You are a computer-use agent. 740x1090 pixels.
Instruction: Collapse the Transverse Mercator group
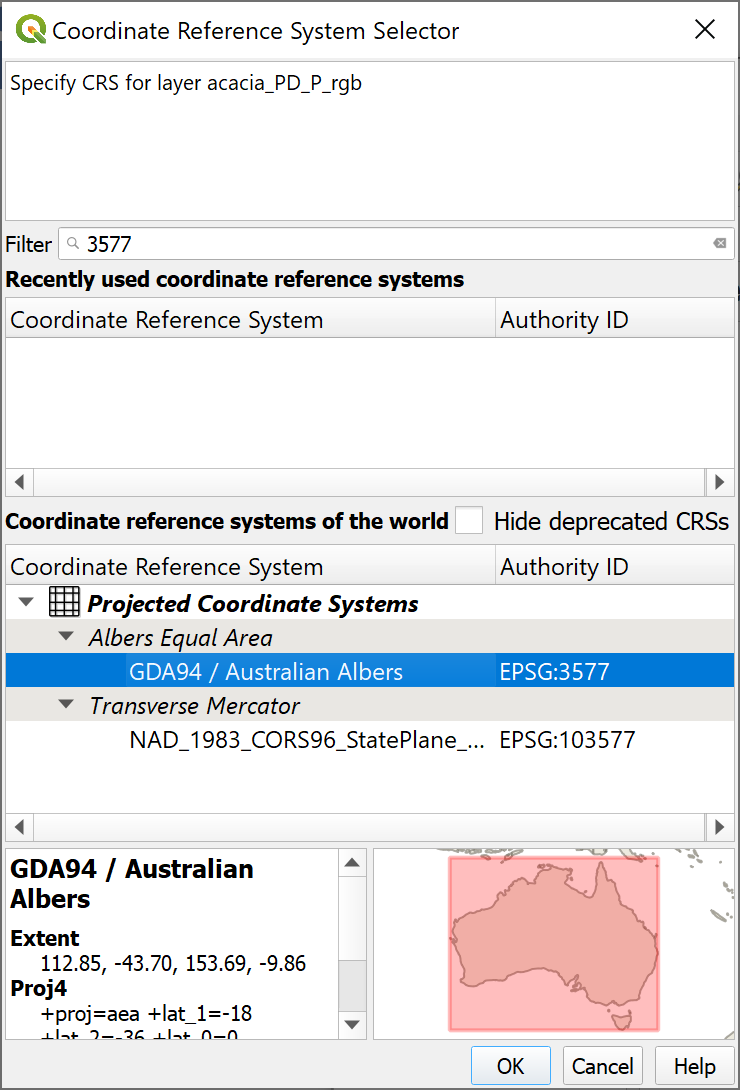click(x=65, y=705)
